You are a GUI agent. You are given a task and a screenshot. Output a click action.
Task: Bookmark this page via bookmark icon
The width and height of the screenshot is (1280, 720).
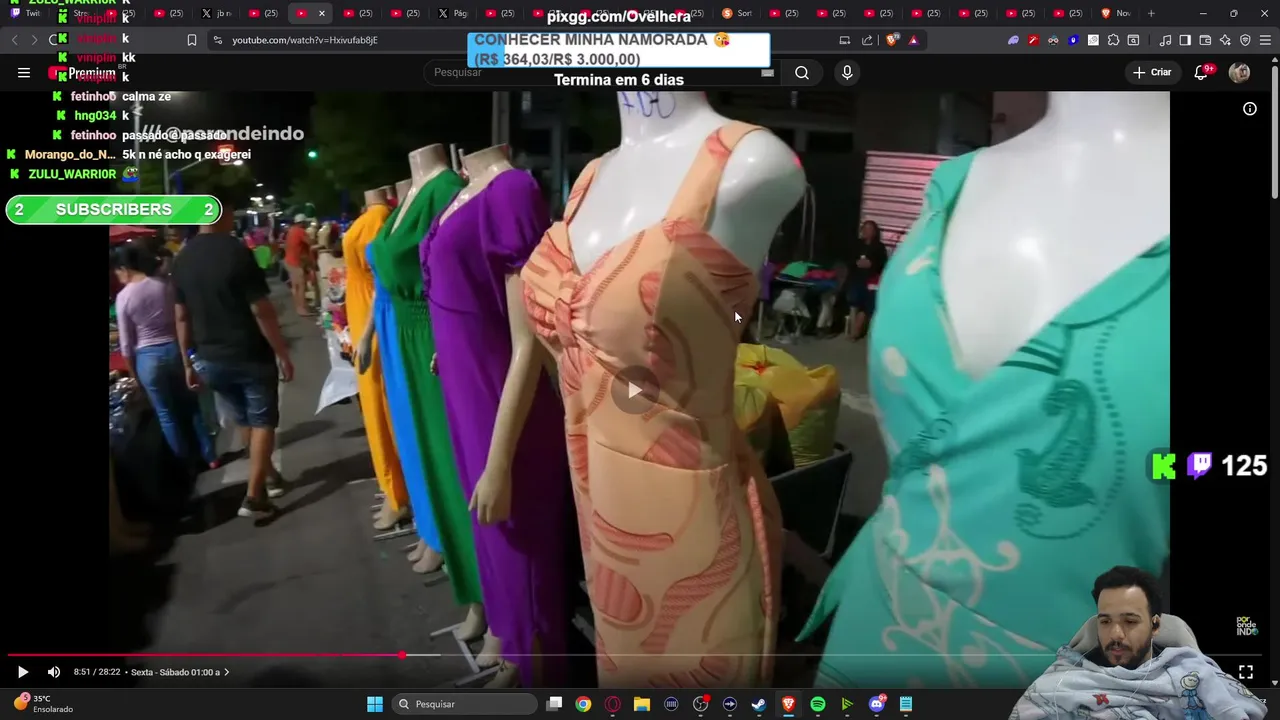(191, 40)
